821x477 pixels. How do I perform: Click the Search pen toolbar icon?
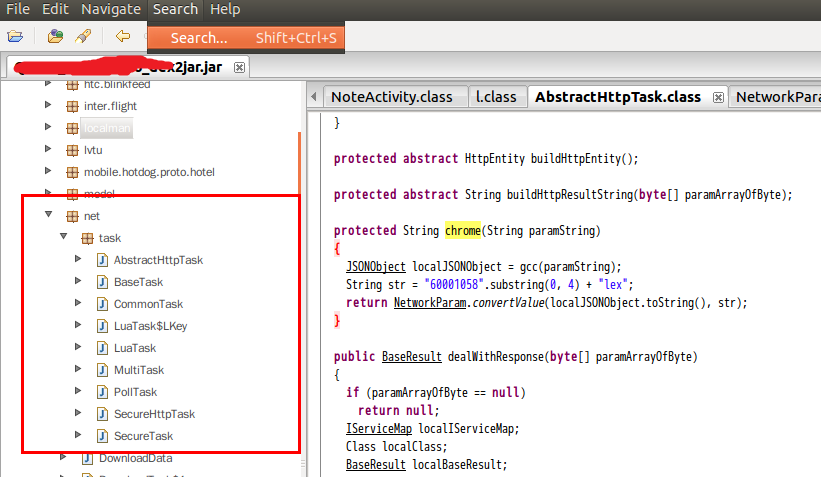tap(83, 37)
